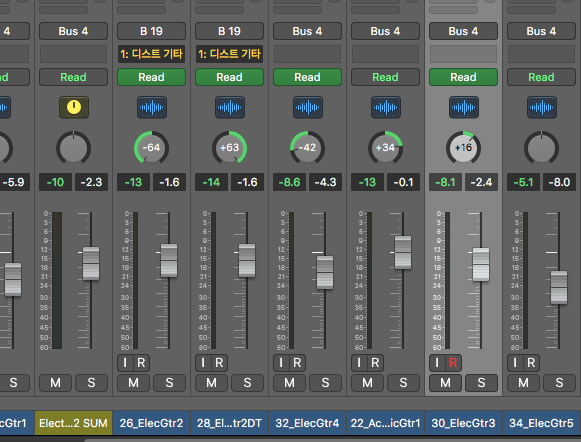Click the audio waveform icon on 26_ElecGtr2

click(152, 107)
